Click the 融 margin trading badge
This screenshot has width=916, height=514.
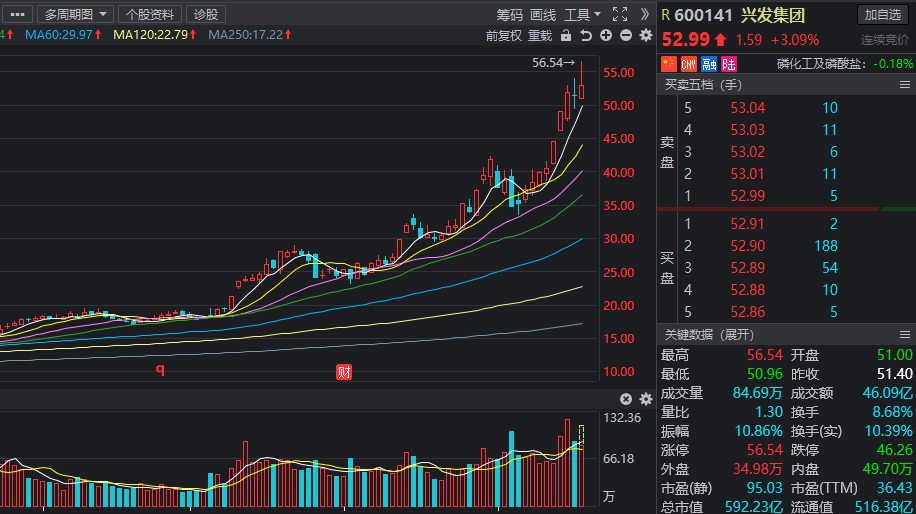tap(709, 64)
